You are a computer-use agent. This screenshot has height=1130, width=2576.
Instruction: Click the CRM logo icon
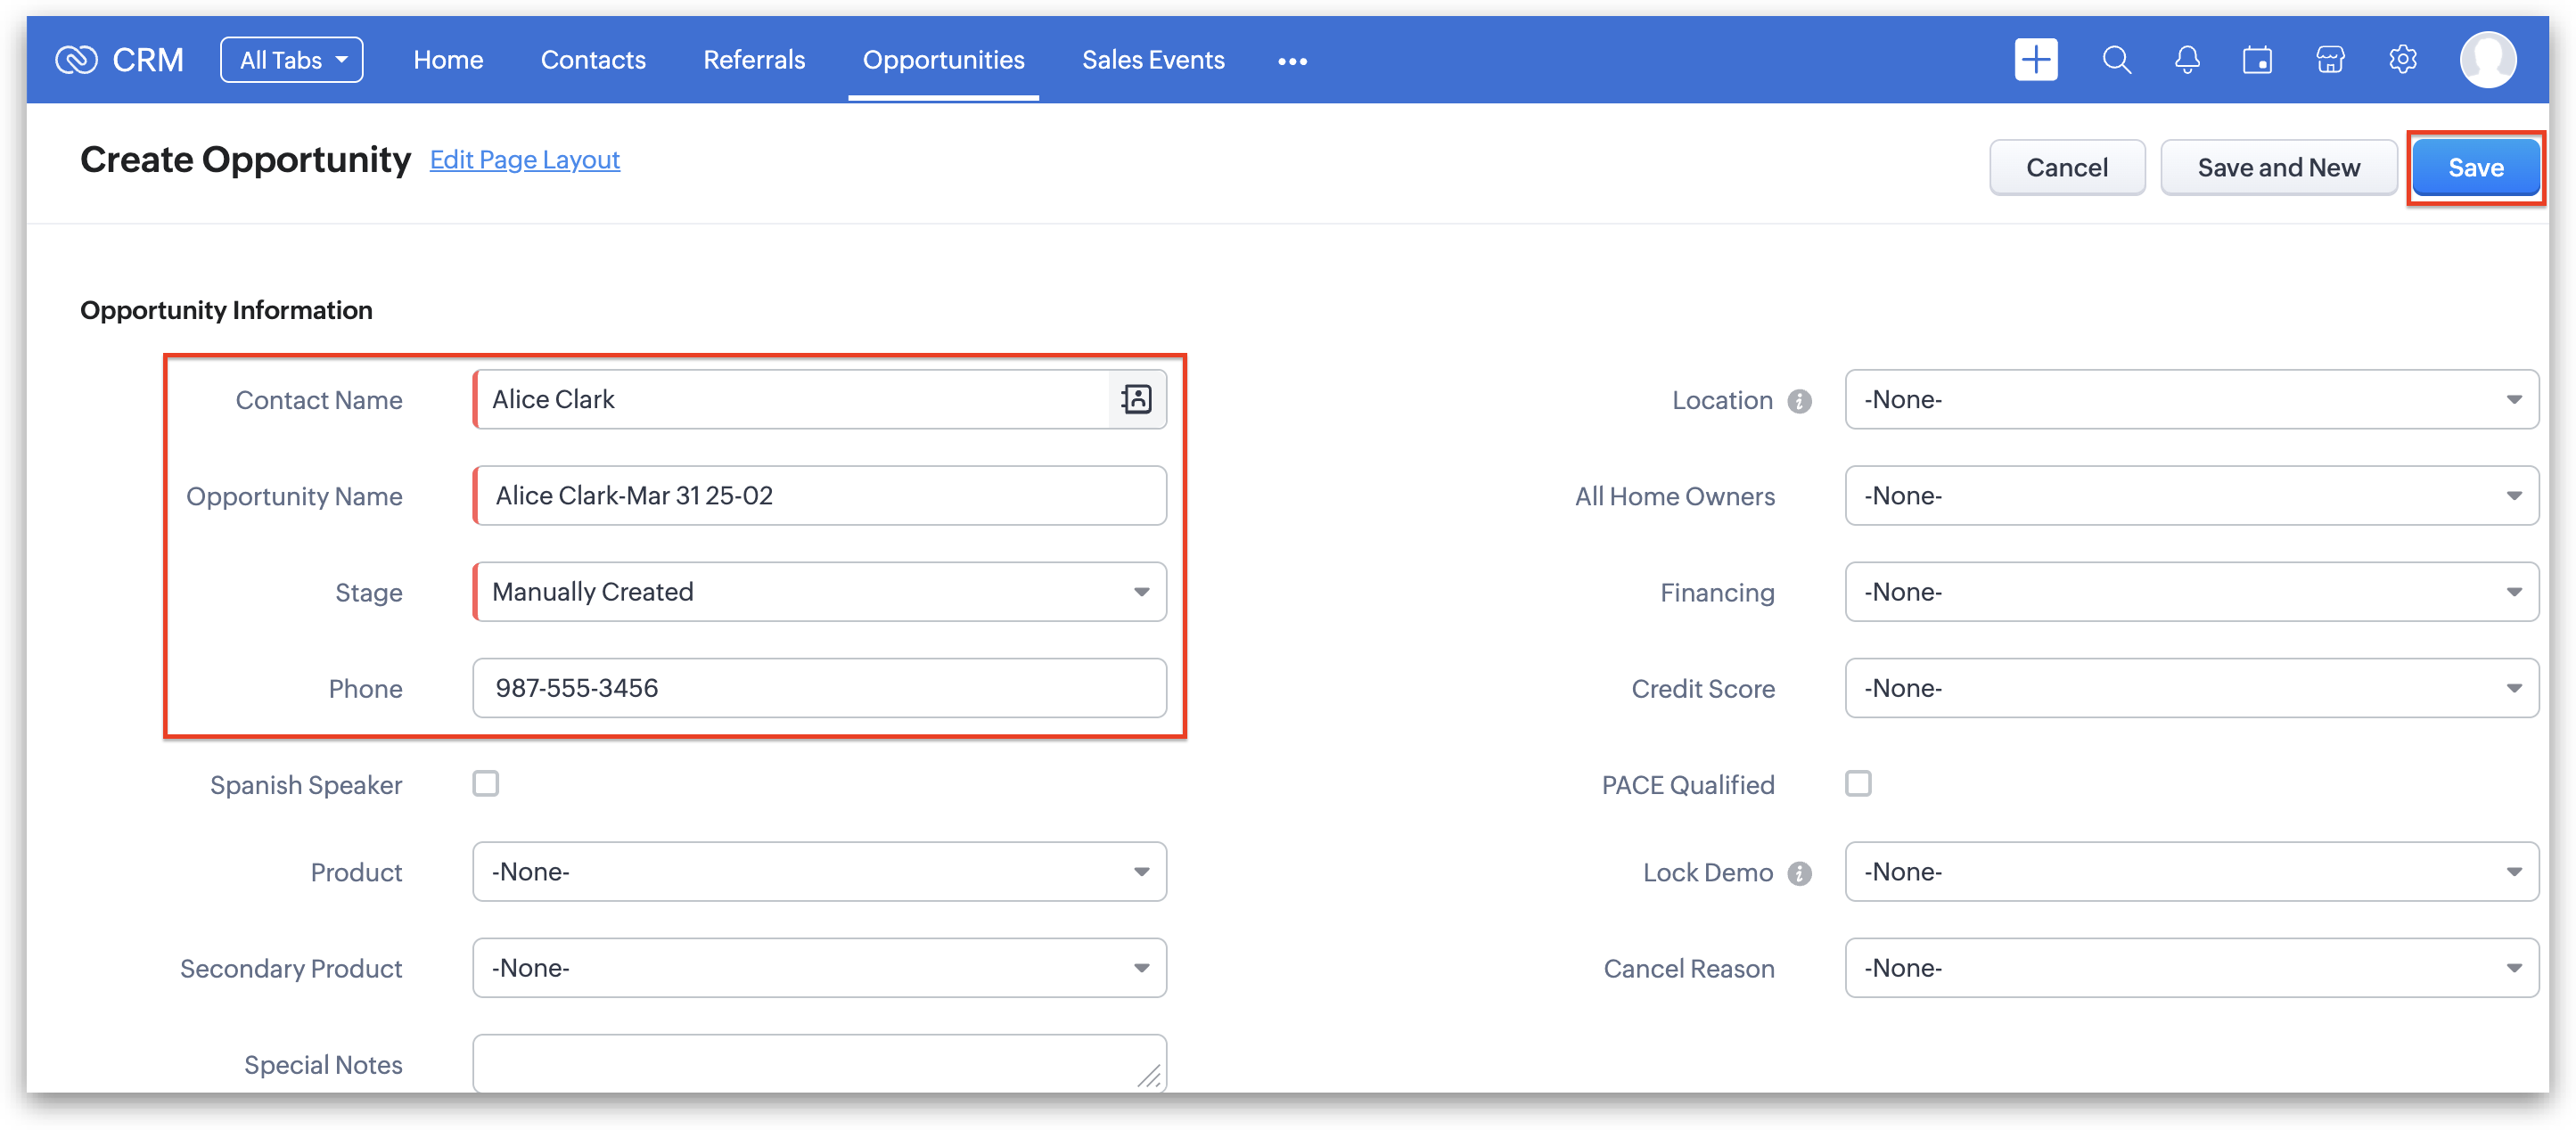point(76,60)
